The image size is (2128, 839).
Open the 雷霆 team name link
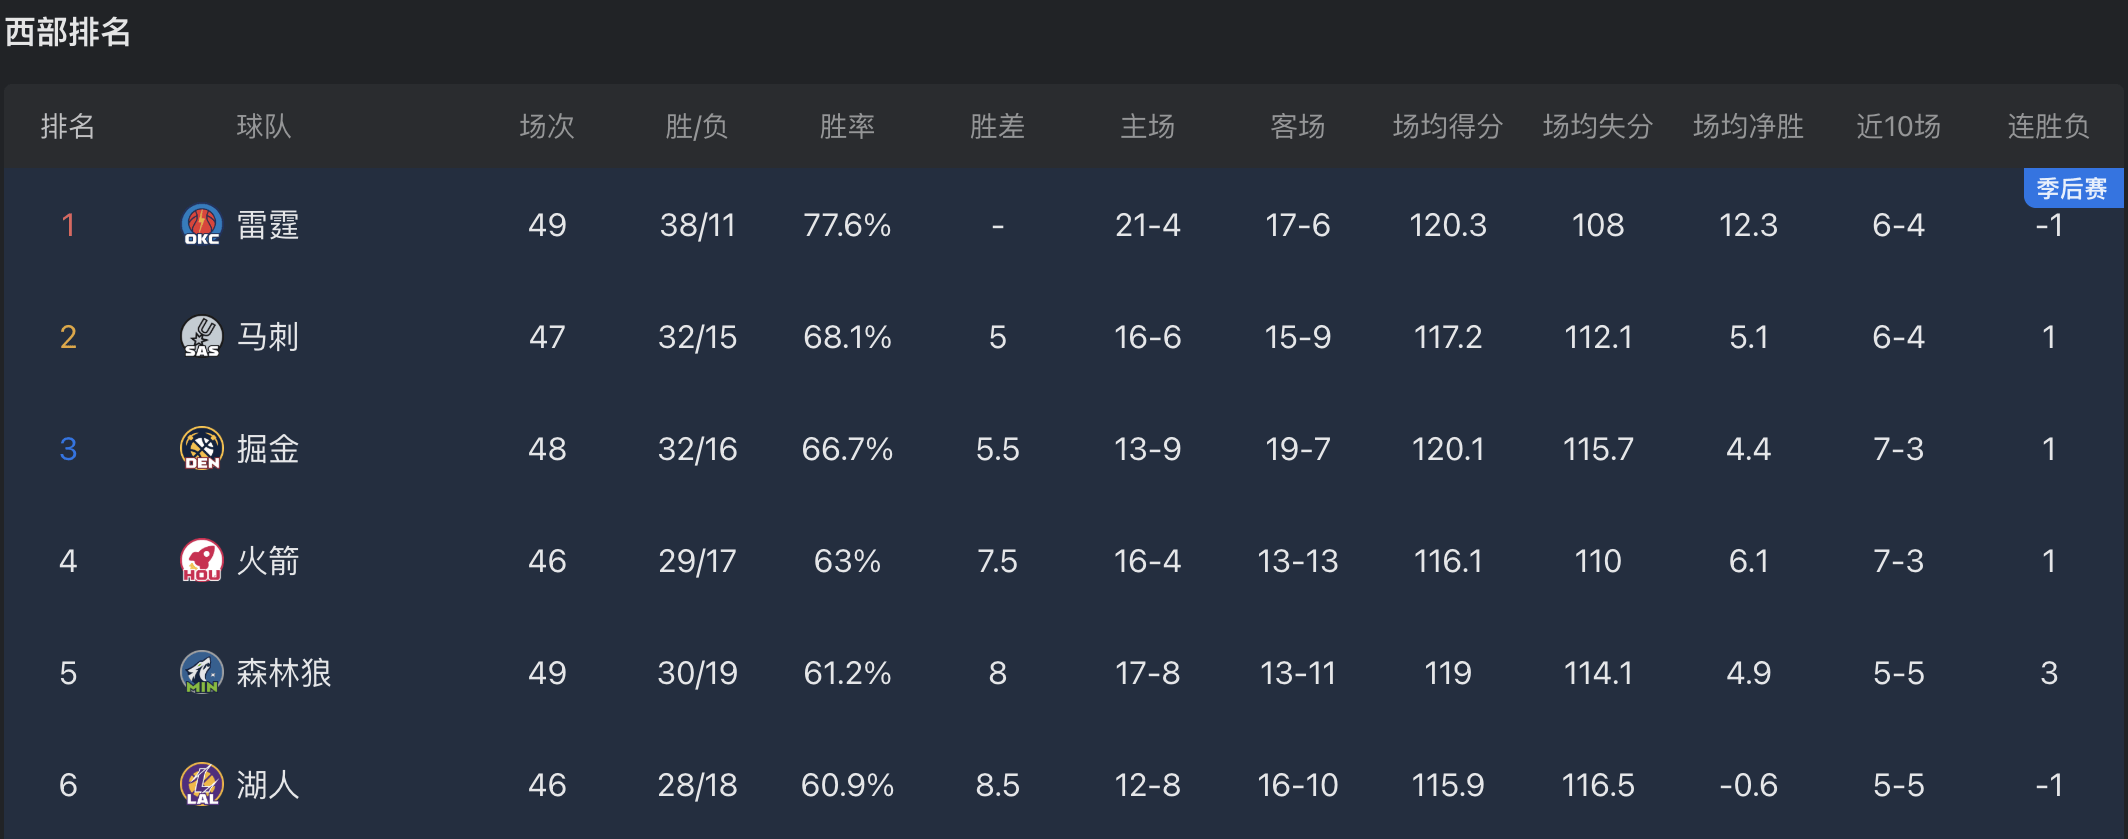(x=268, y=225)
